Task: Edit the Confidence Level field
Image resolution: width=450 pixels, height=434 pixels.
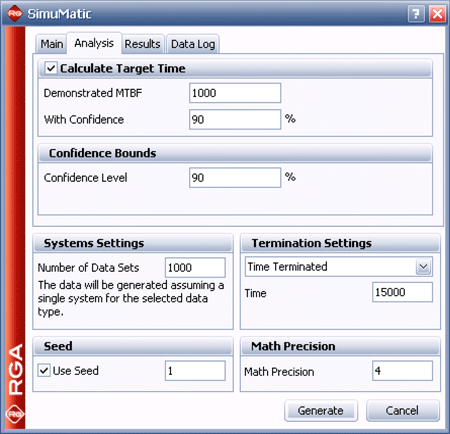Action: [235, 178]
